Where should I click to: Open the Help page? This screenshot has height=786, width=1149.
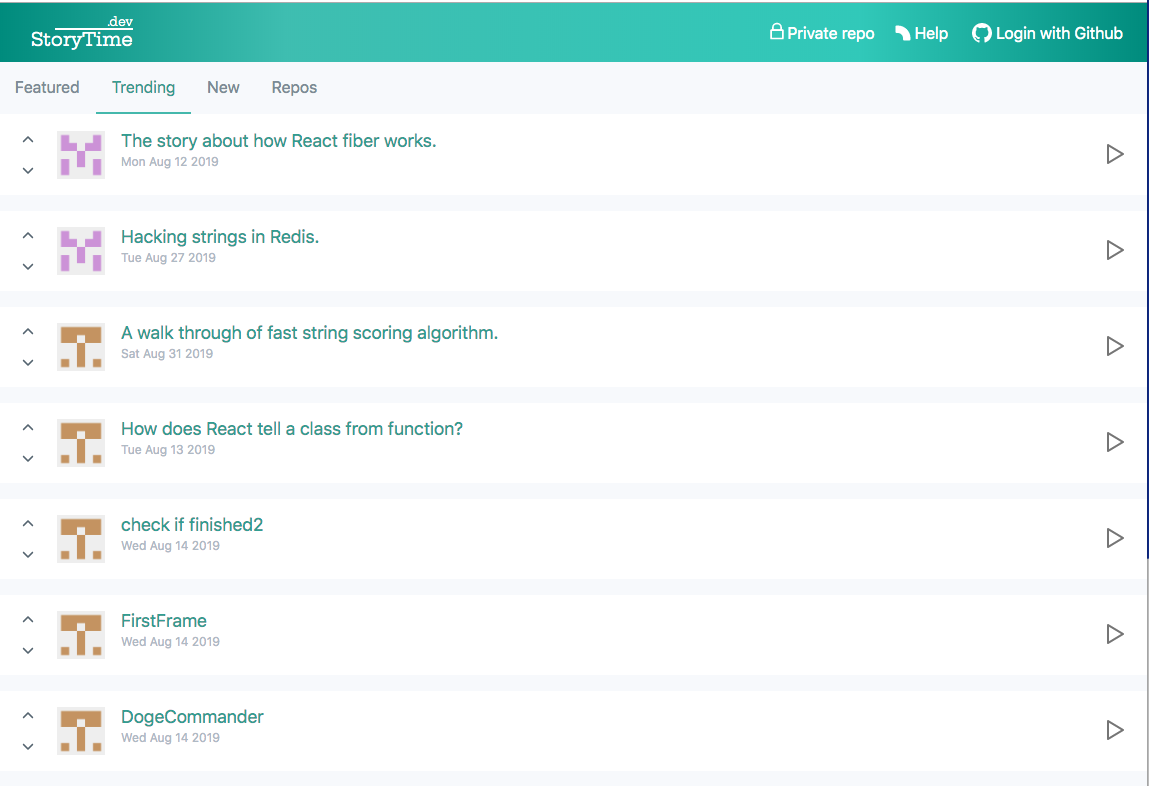[921, 33]
